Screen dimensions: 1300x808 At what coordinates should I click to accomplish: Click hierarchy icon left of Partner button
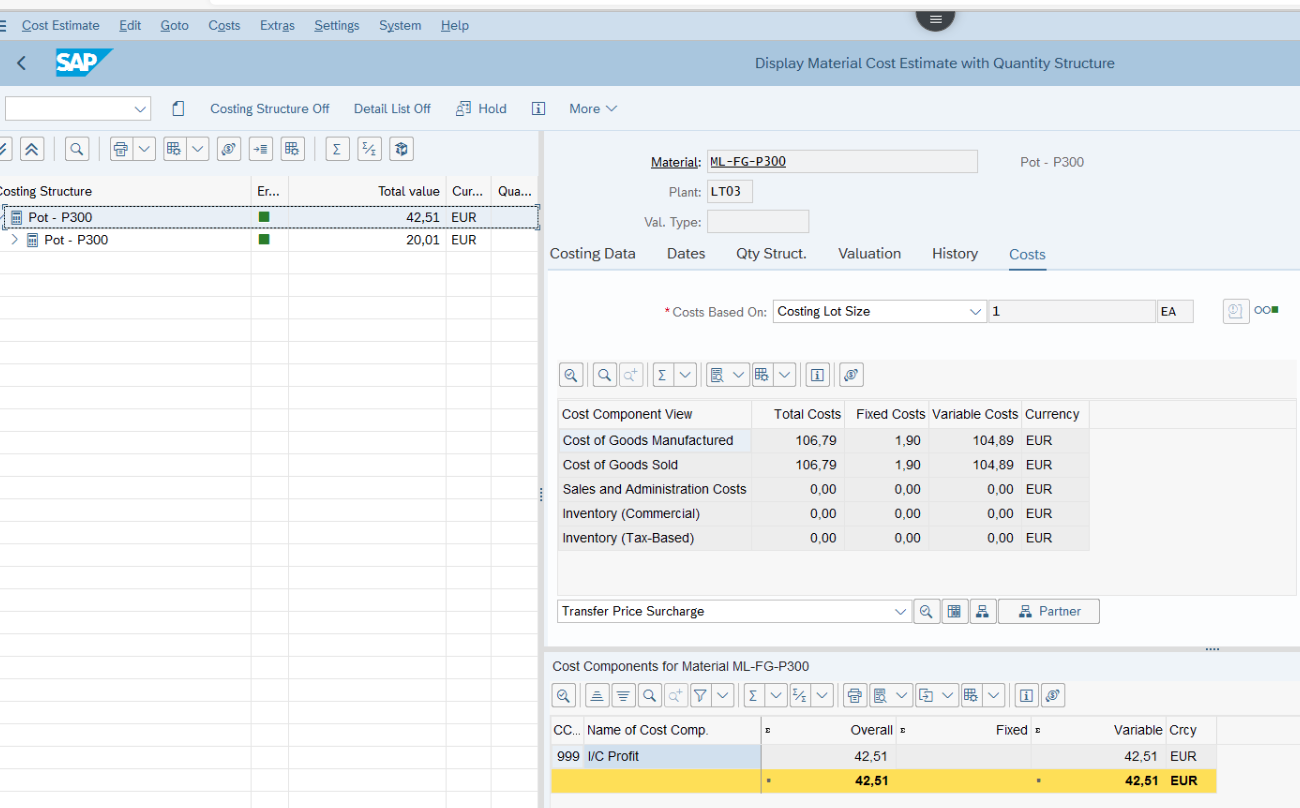(983, 611)
